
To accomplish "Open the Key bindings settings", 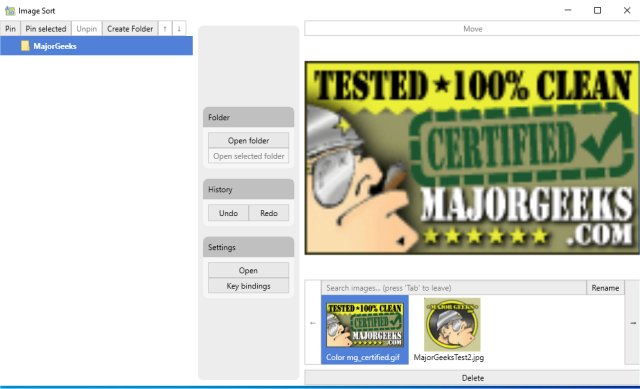I will (248, 286).
